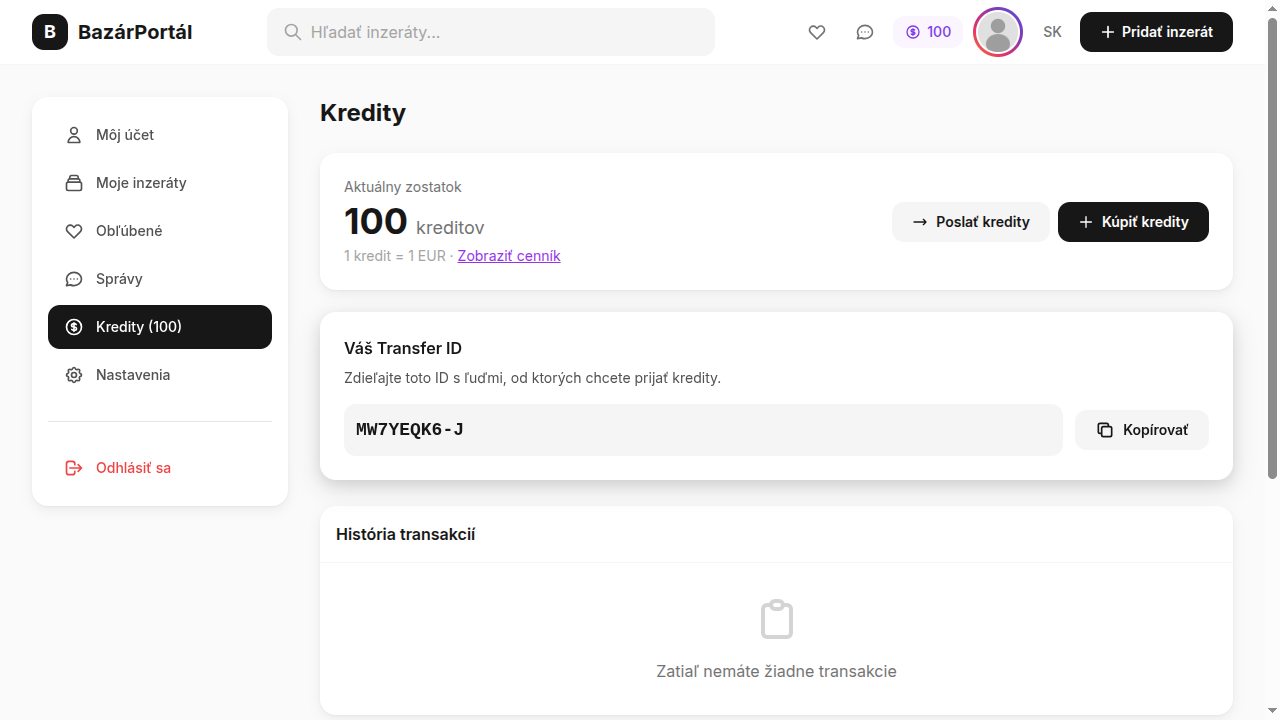Click the credit balance badge showing 100
1280x720 pixels.
[x=928, y=31]
